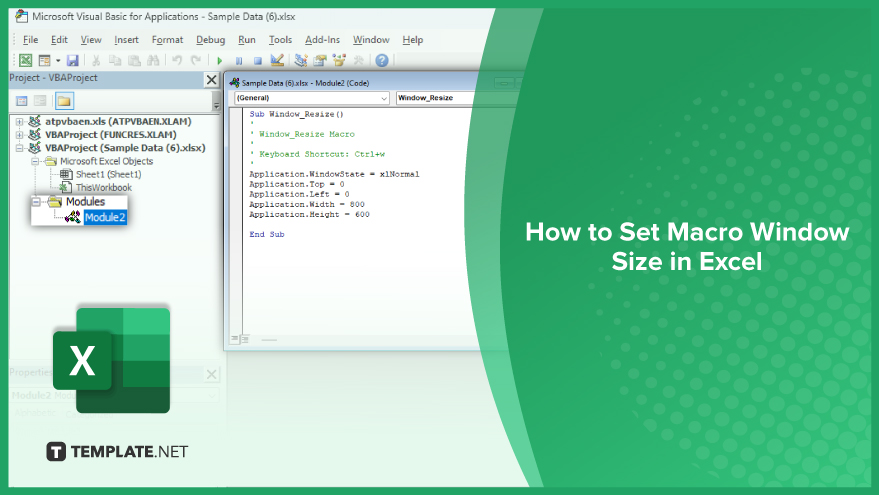Run the macro with green play icon
The image size is (879, 495).
[x=220, y=61]
